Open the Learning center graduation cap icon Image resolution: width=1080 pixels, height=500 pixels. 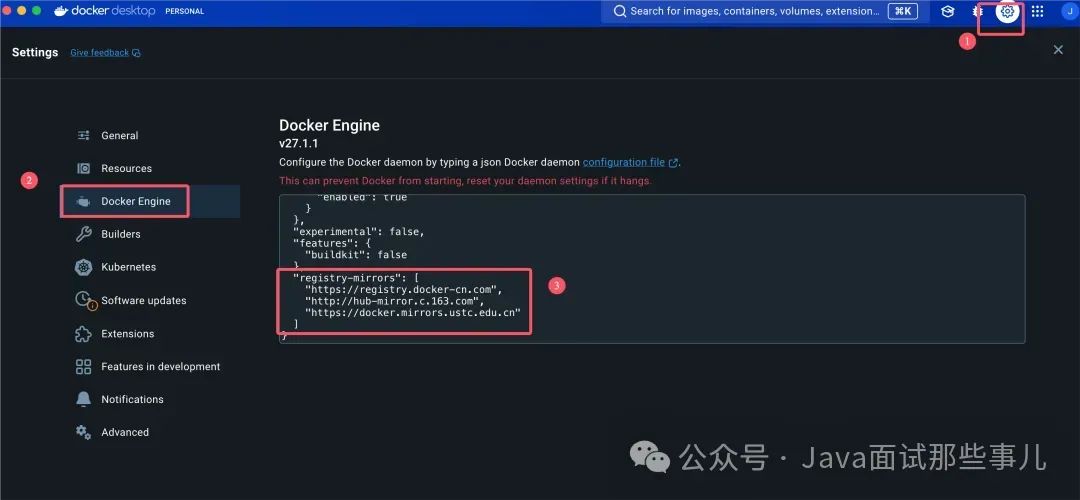click(948, 11)
